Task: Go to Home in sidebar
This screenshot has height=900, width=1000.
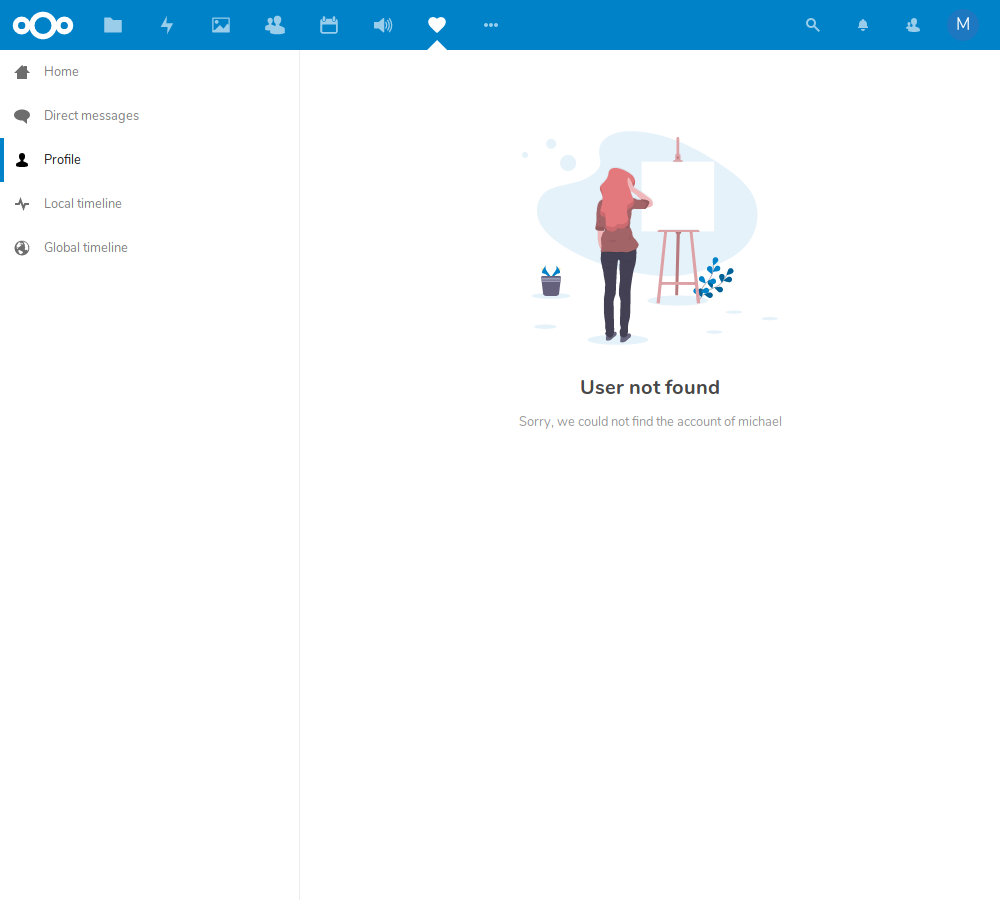Action: pos(149,71)
